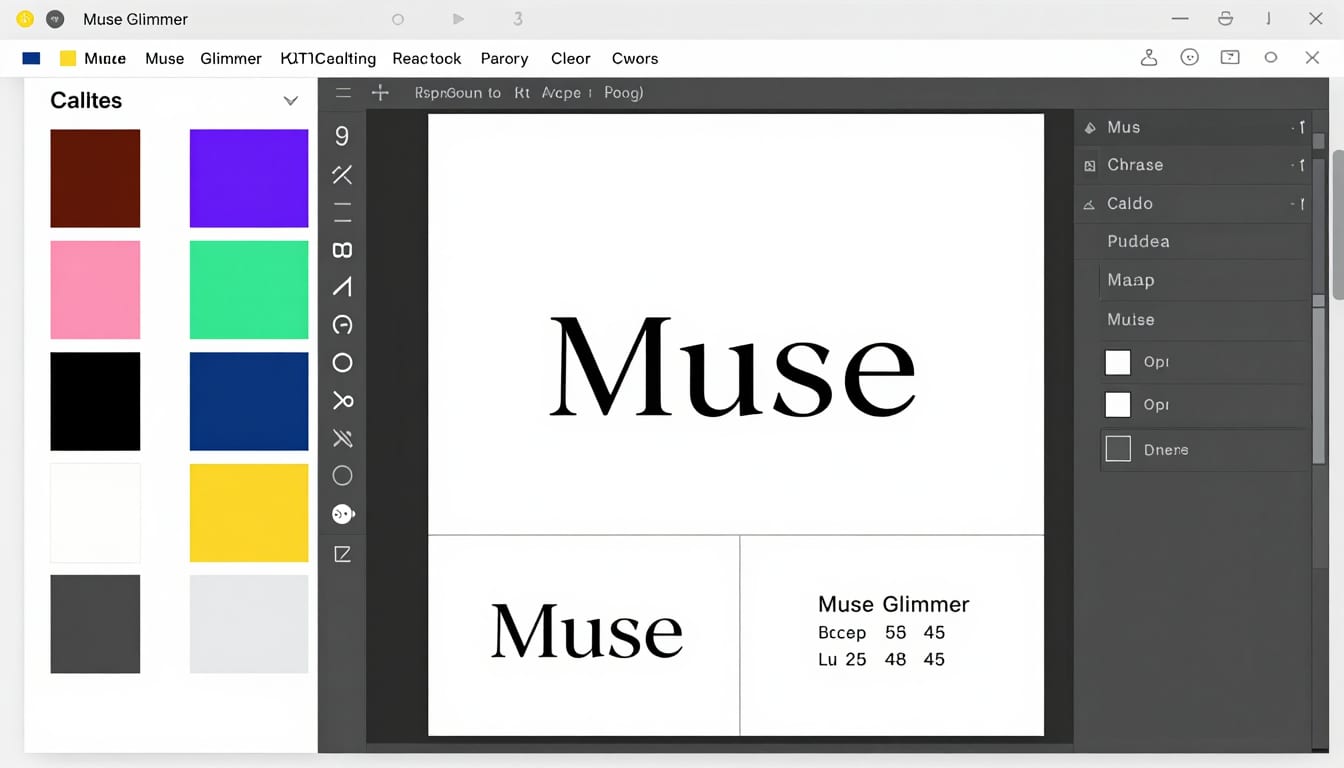
Task: Pick the white swatch in Calltes
Action: pyautogui.click(x=95, y=513)
